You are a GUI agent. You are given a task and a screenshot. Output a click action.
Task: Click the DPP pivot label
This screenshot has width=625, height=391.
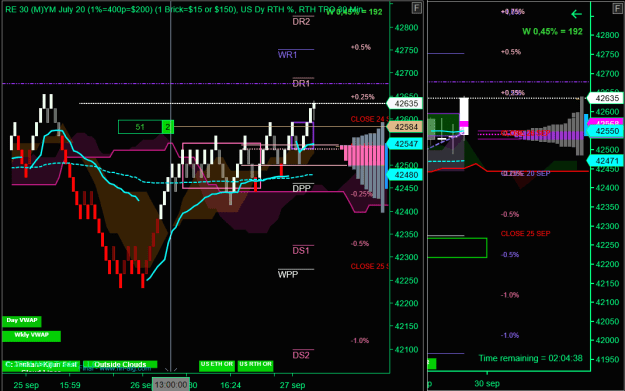click(x=301, y=189)
